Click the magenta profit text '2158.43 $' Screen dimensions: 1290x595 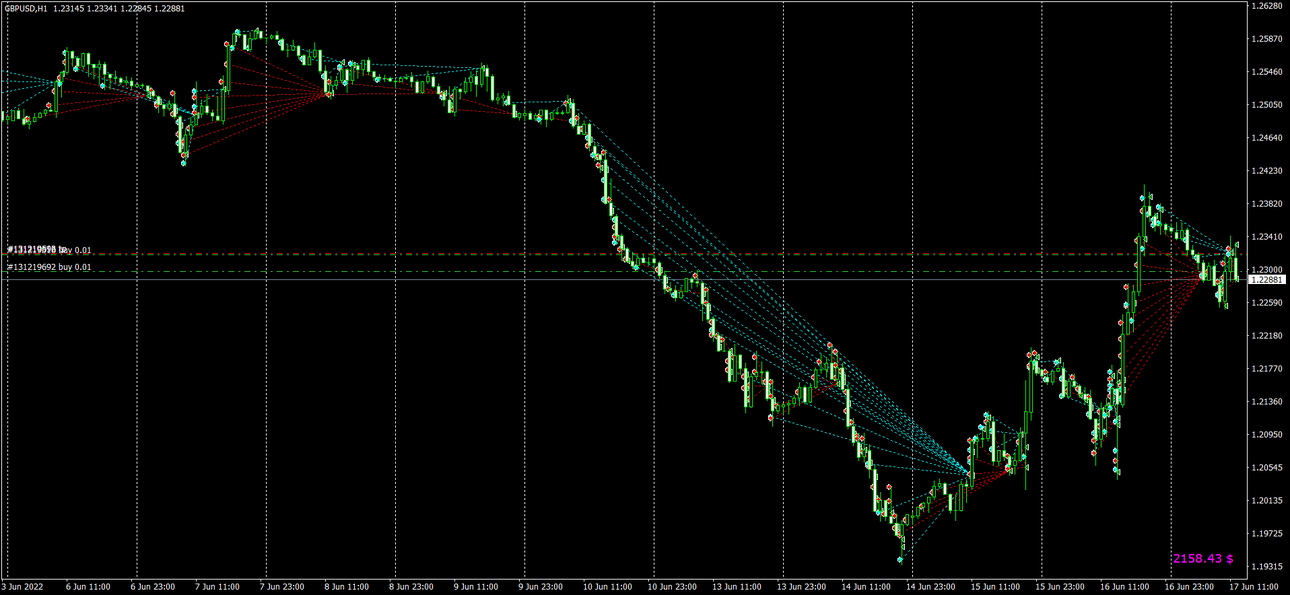[x=1203, y=559]
